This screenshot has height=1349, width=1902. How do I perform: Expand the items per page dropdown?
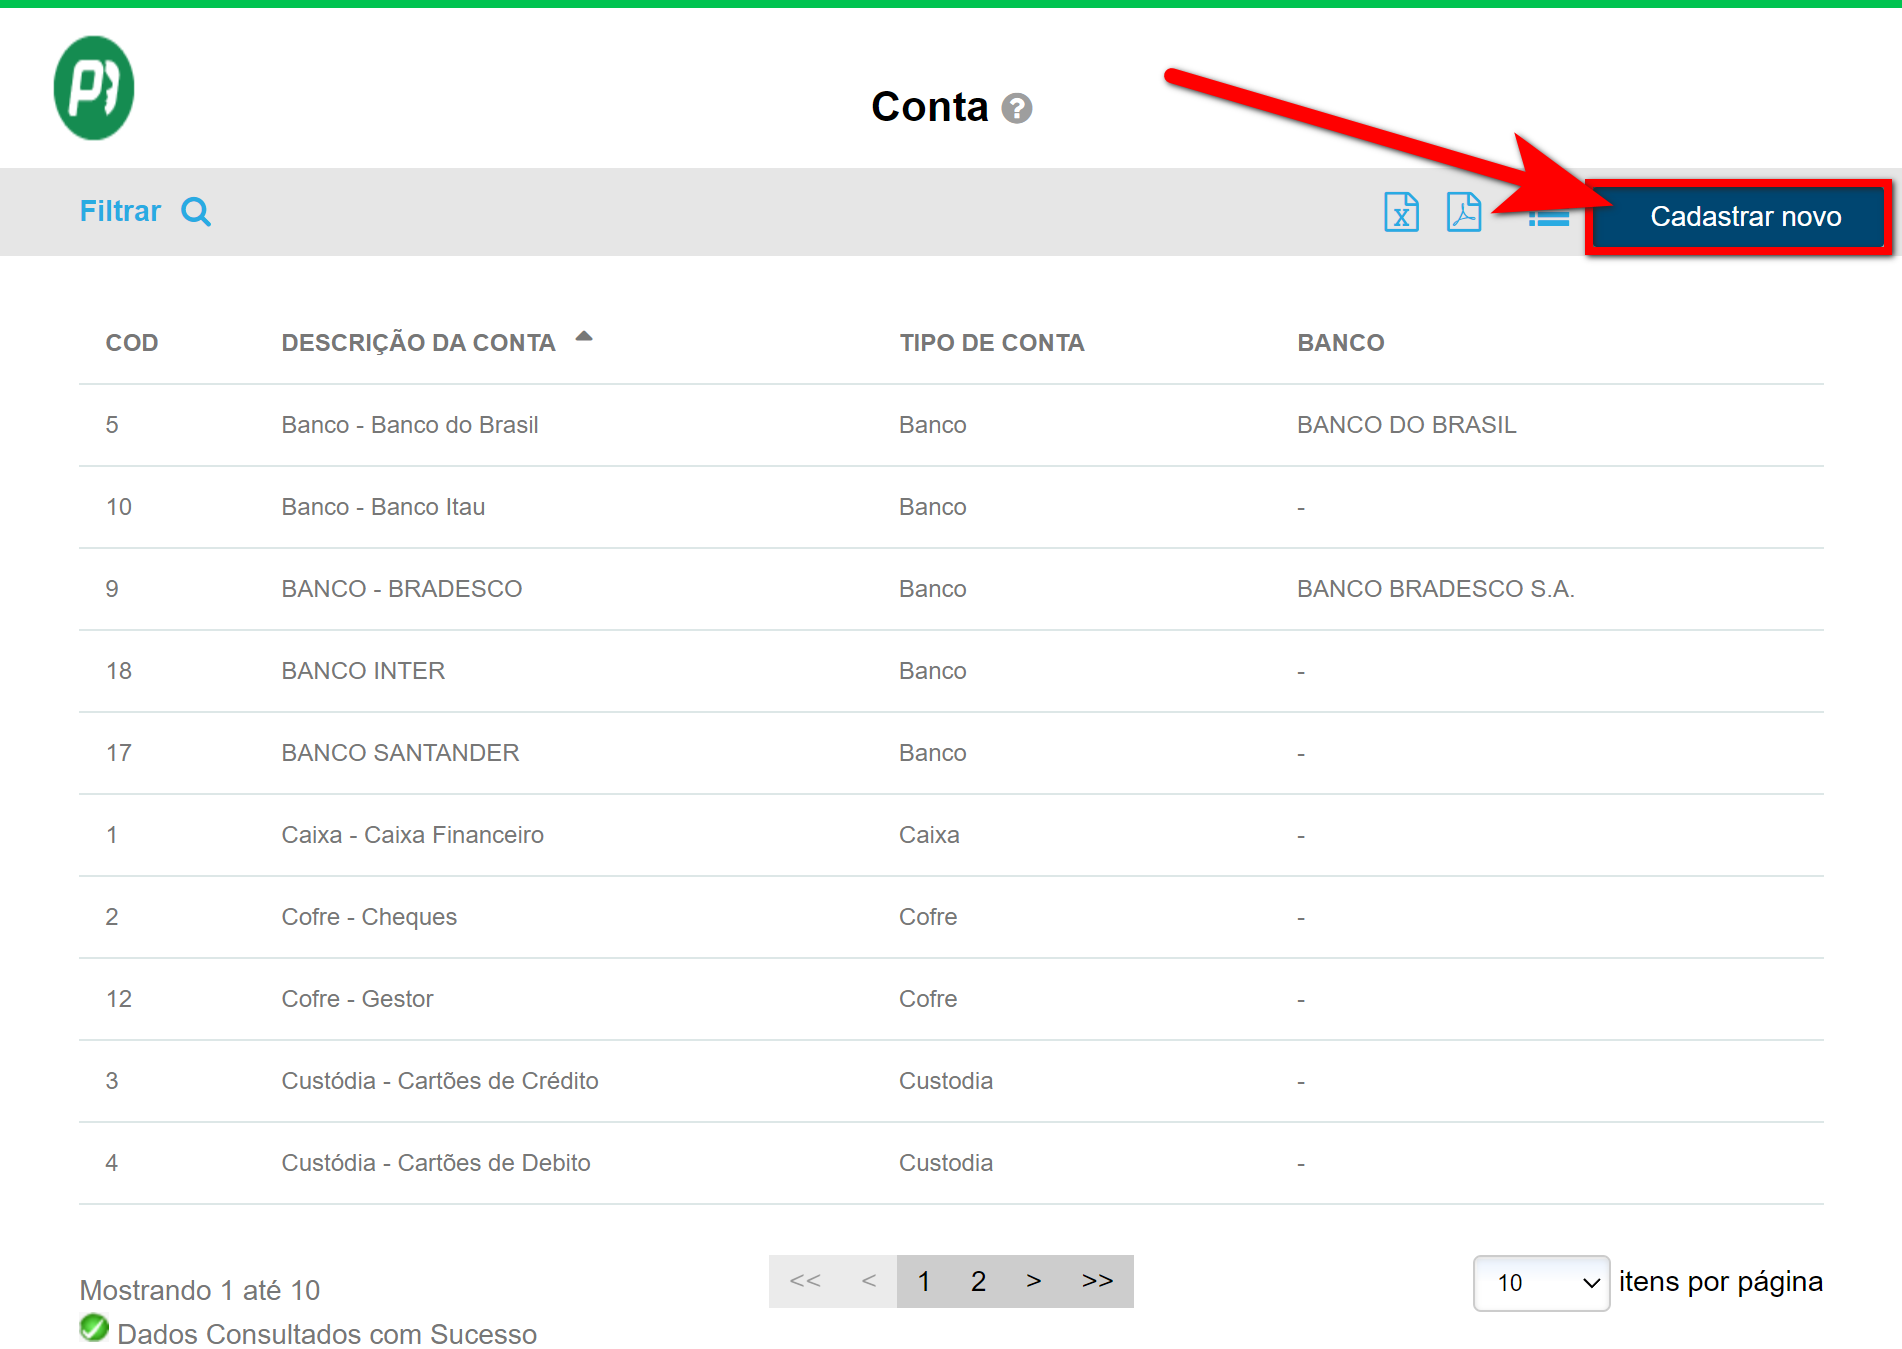tap(1540, 1282)
